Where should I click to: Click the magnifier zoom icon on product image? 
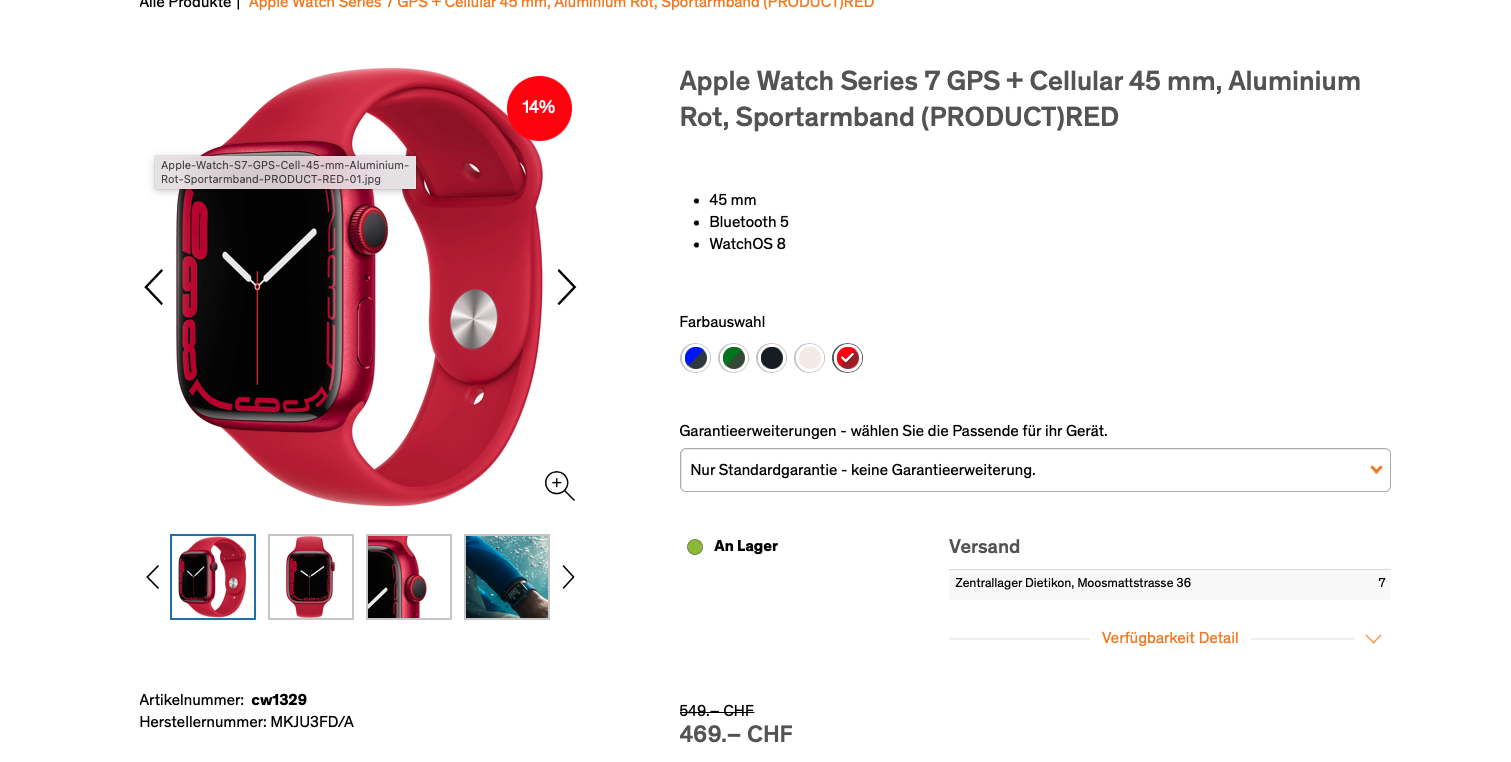pos(559,486)
